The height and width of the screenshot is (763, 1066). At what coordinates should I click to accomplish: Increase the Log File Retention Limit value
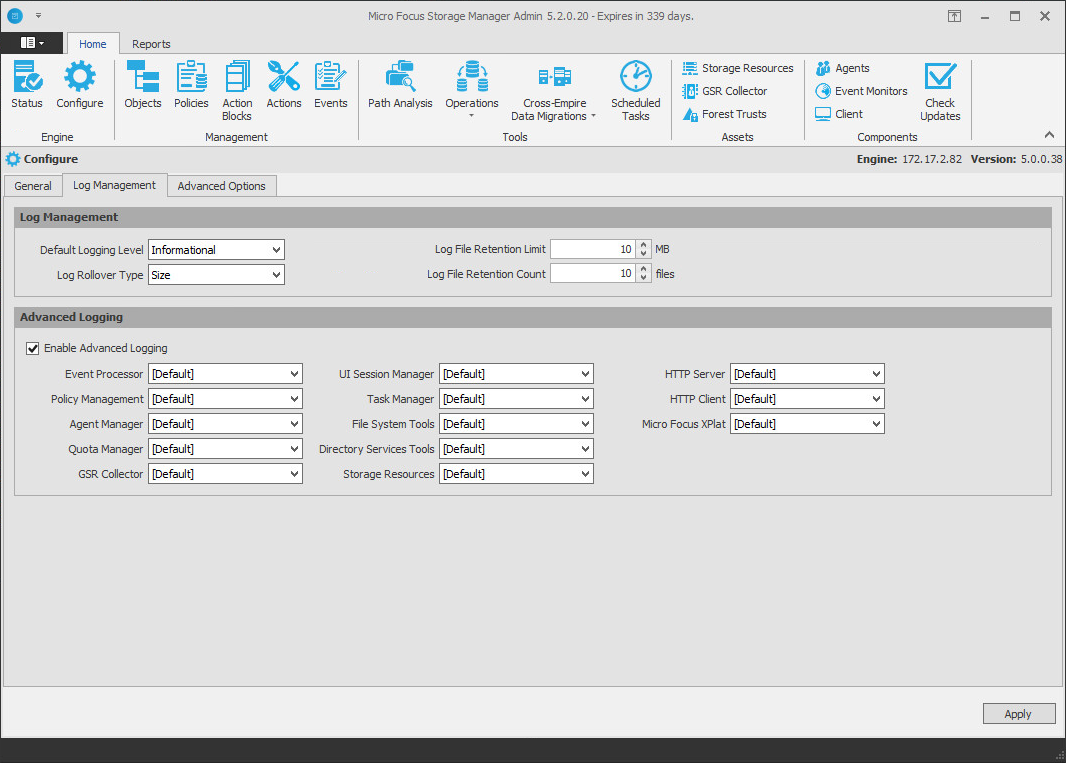[643, 245]
